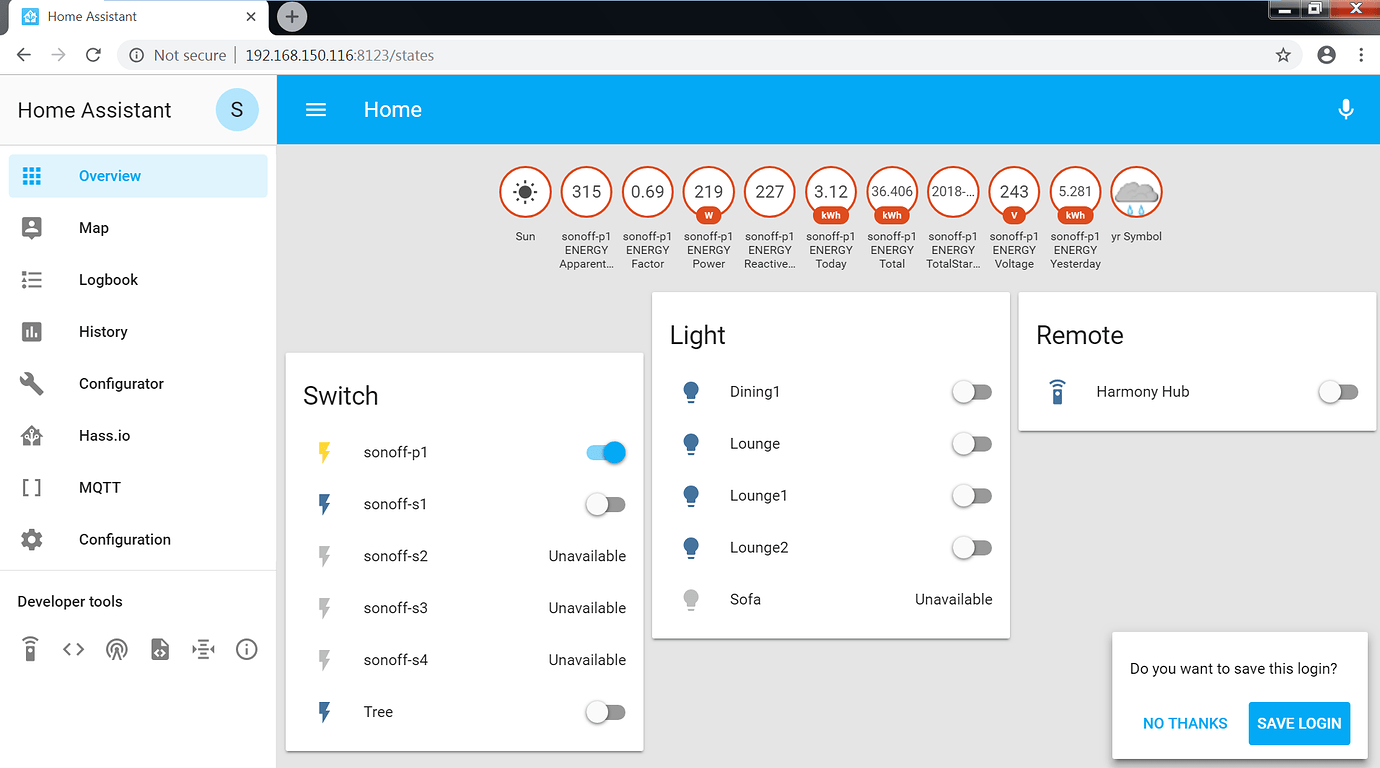Open the sidebar hamburger menu
The height and width of the screenshot is (768, 1380).
pos(316,110)
